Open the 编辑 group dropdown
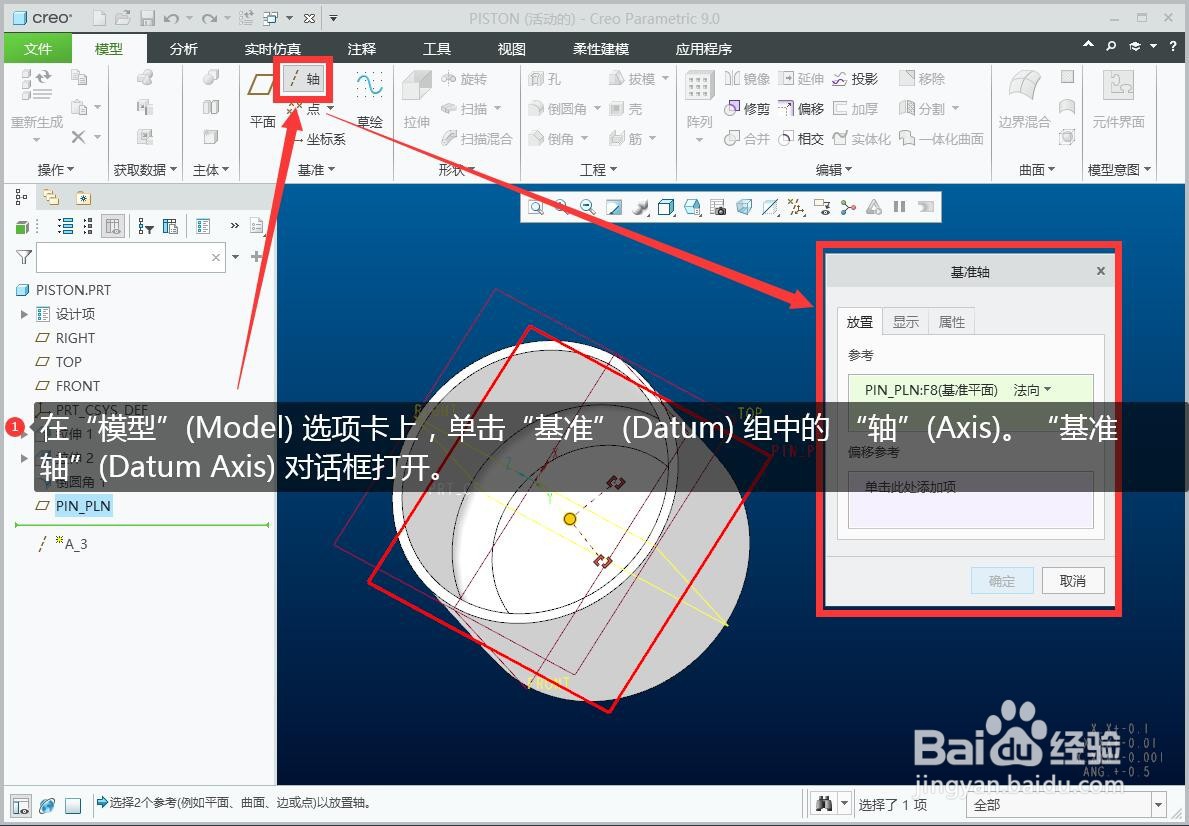Screen dimensions: 1189x826 [833, 170]
